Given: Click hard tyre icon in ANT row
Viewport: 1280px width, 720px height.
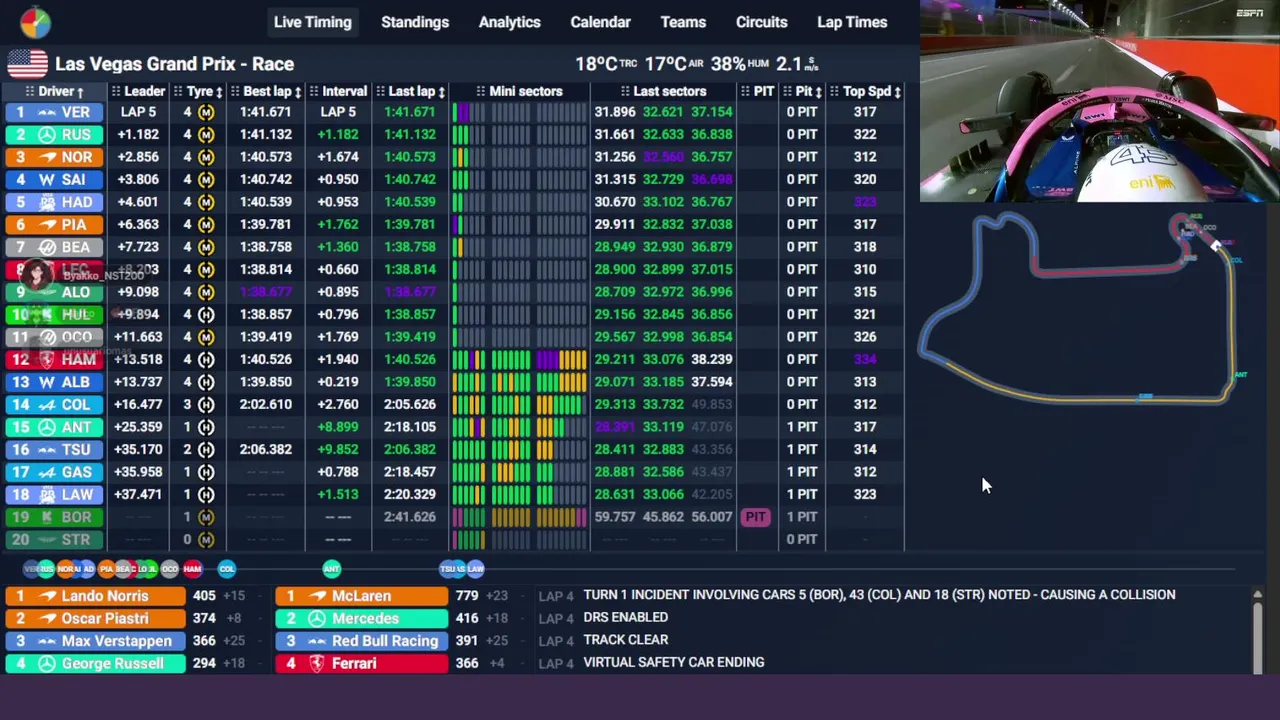Looking at the screenshot, I should [x=206, y=427].
